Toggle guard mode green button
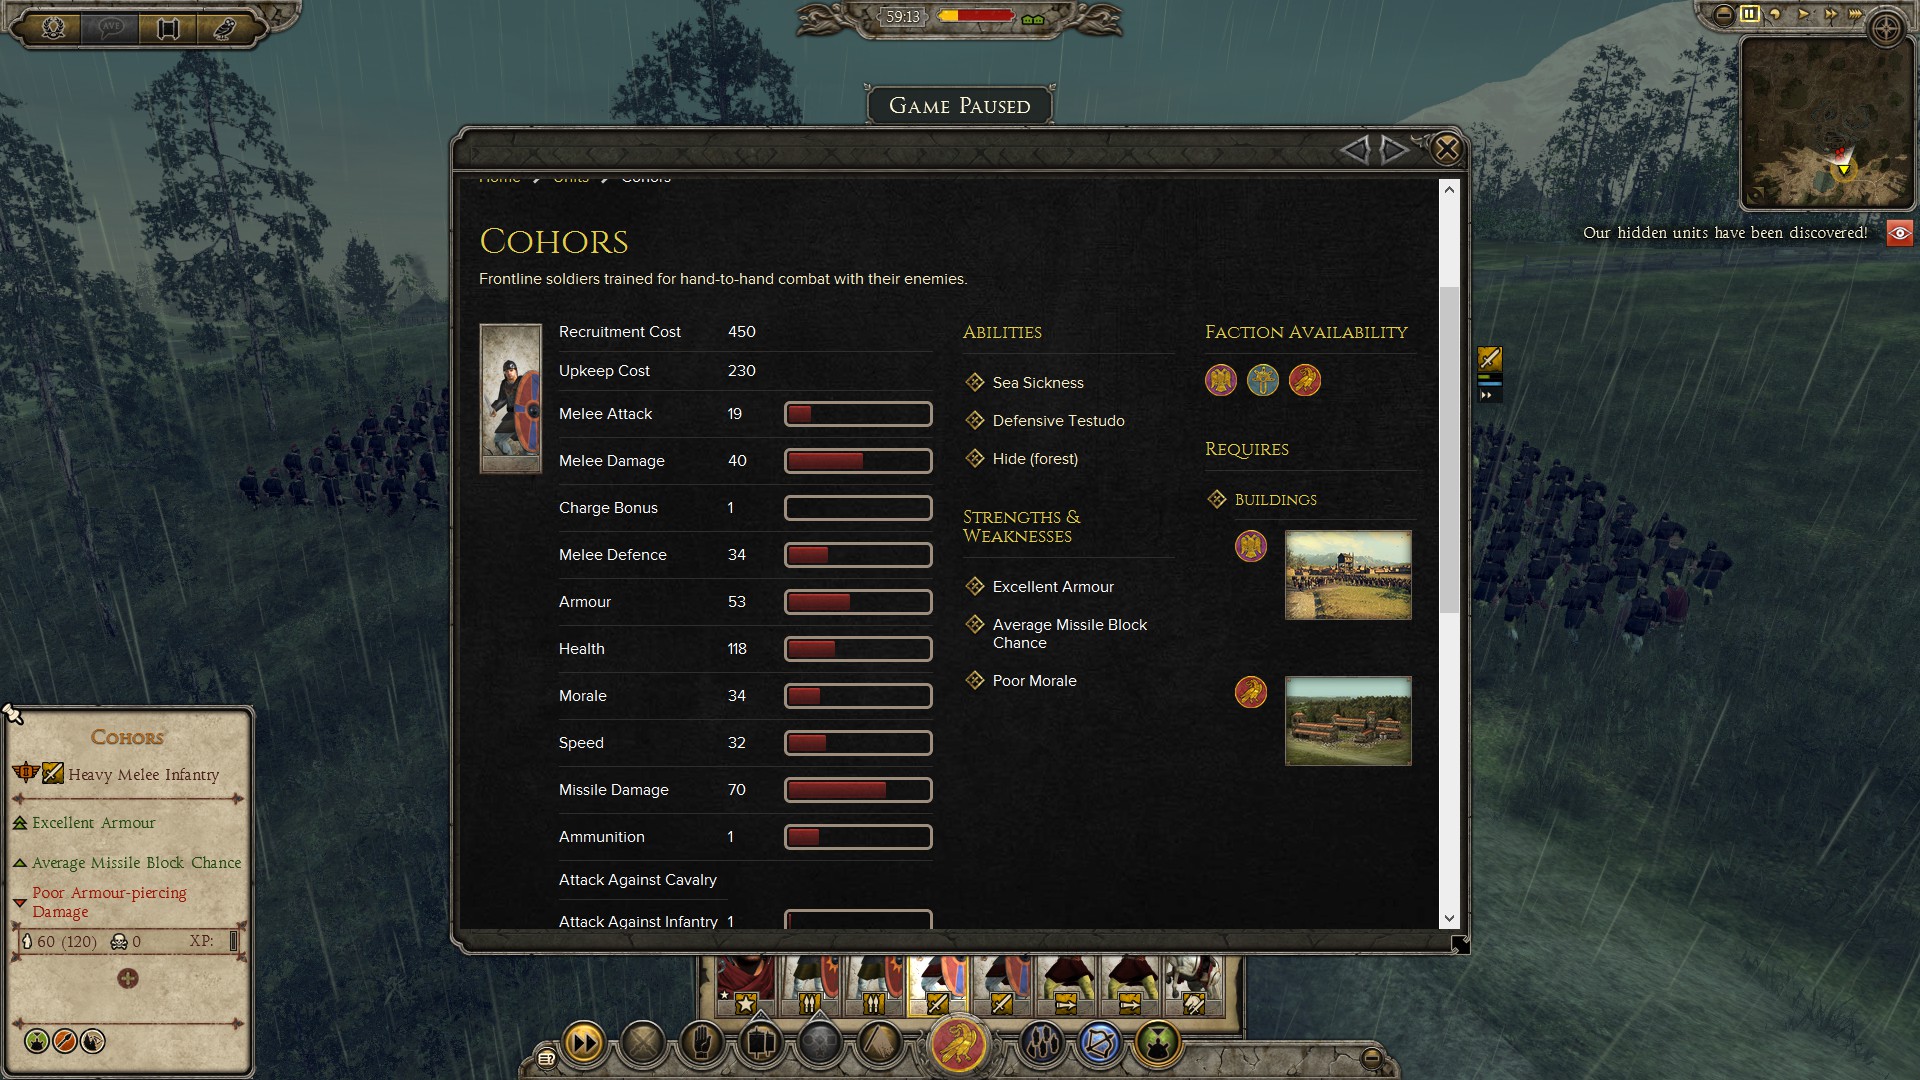The image size is (1920, 1080). point(1159,1044)
